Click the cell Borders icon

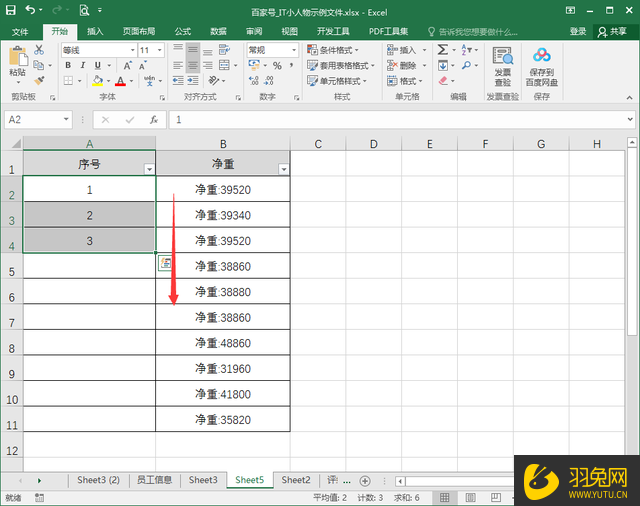point(68,81)
